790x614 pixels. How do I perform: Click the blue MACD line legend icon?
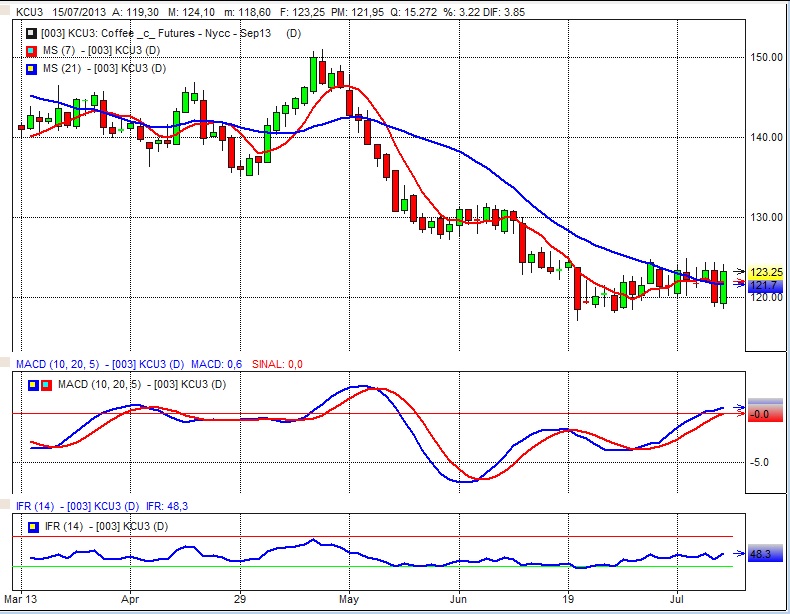[31, 385]
